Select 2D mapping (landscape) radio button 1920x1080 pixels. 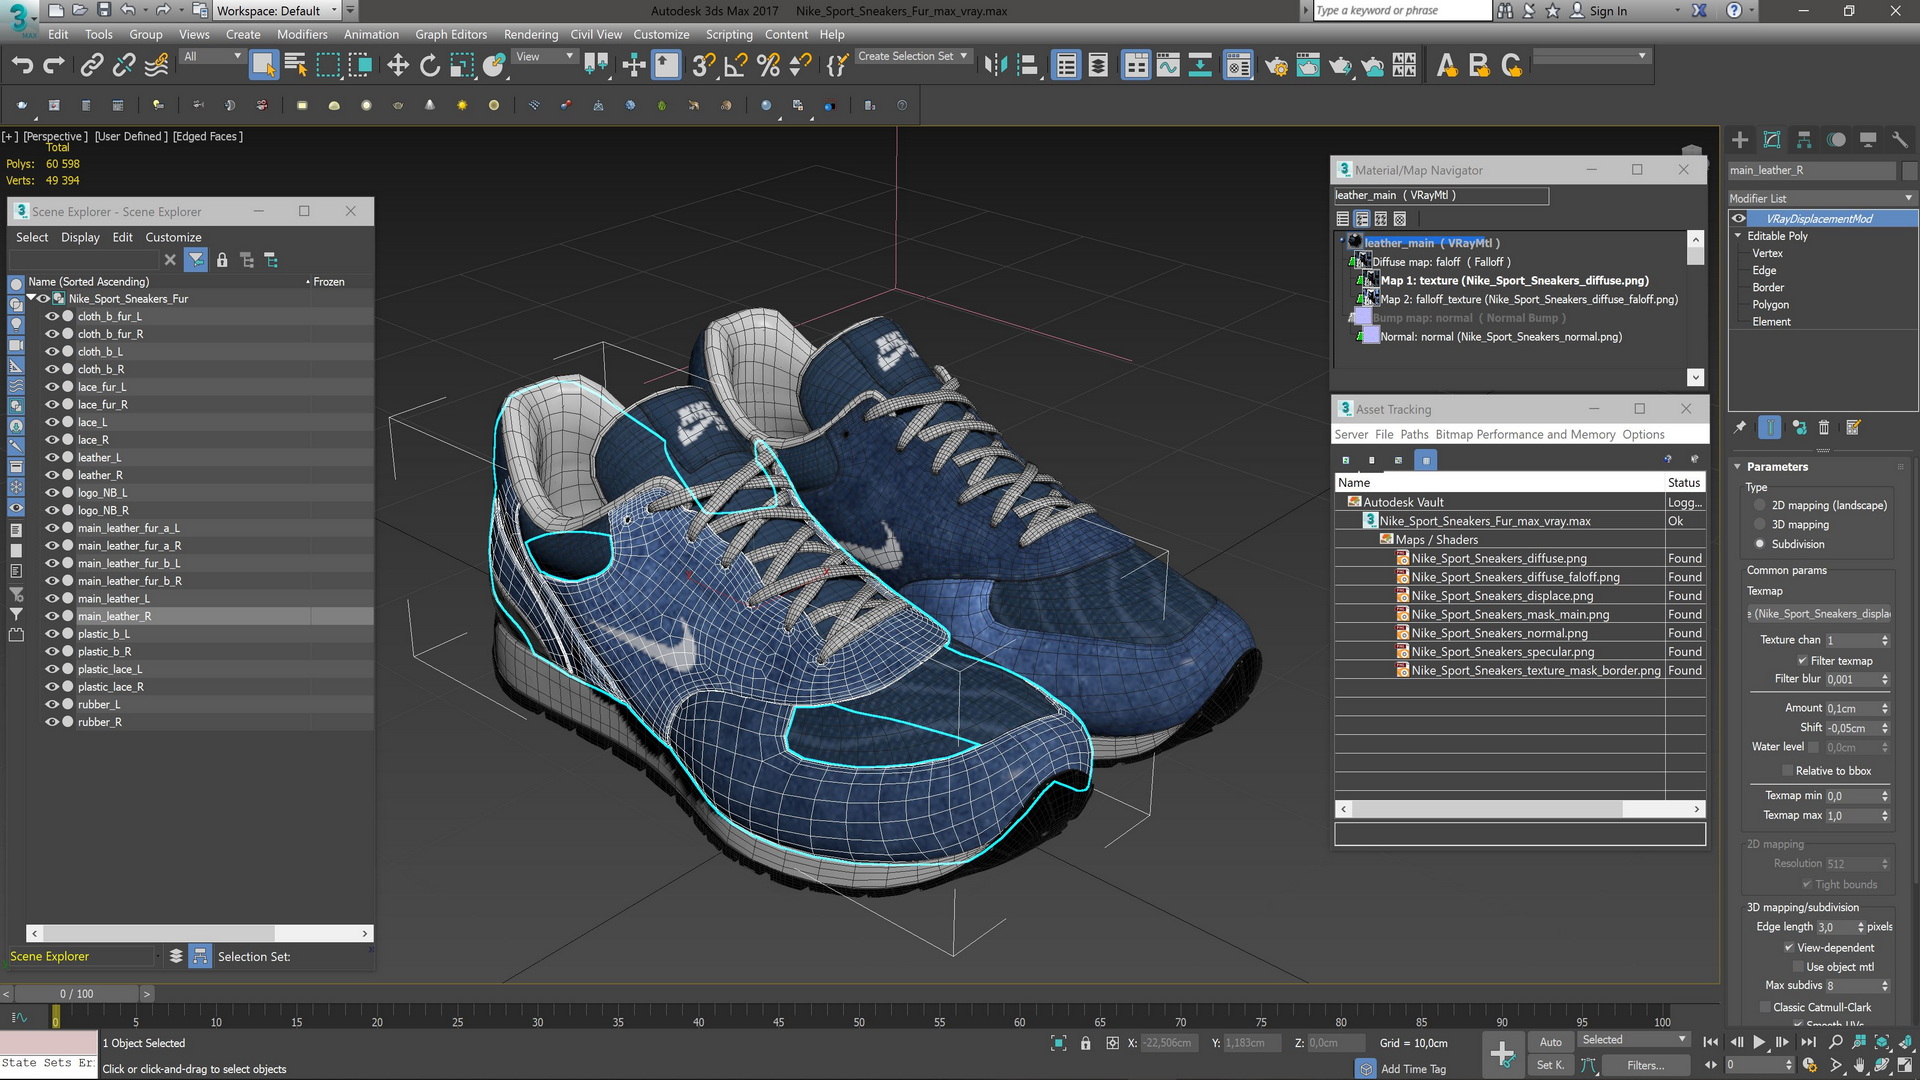[x=1760, y=506]
